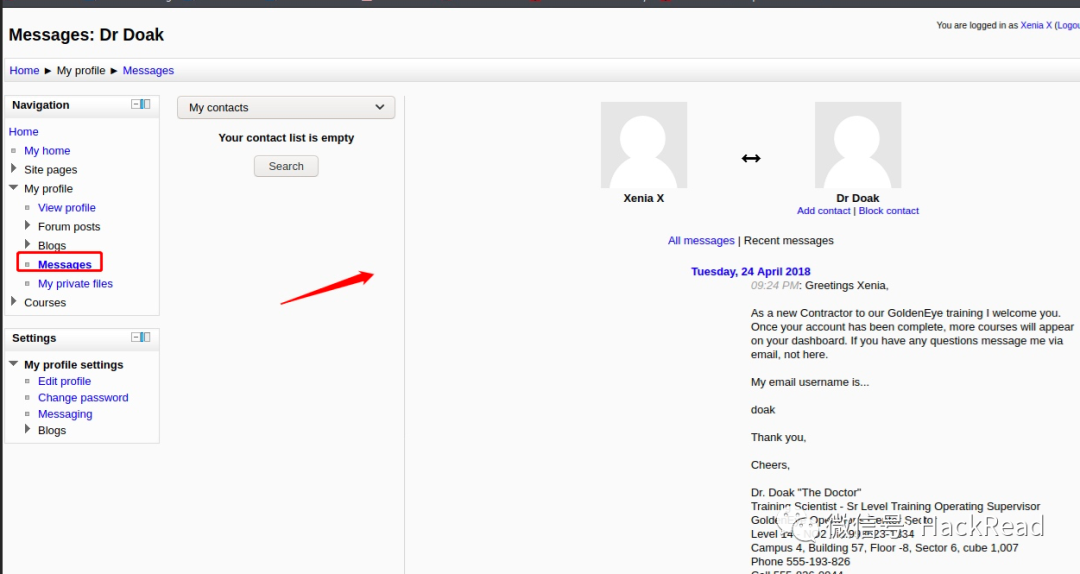Open the My home link
Screen dimensions: 1080x574
coord(47,150)
